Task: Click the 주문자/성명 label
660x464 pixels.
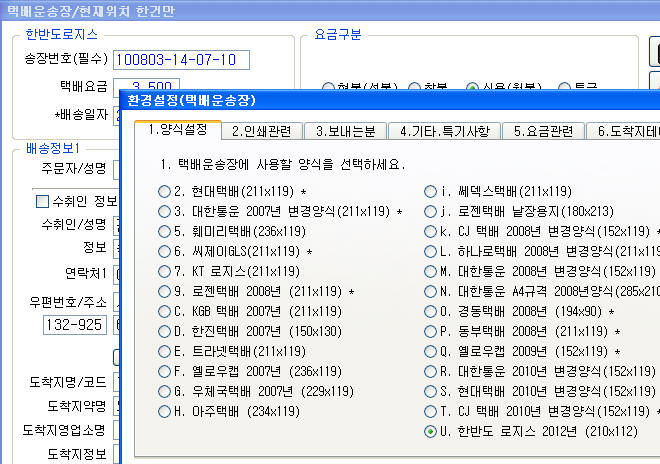Action: tap(74, 168)
